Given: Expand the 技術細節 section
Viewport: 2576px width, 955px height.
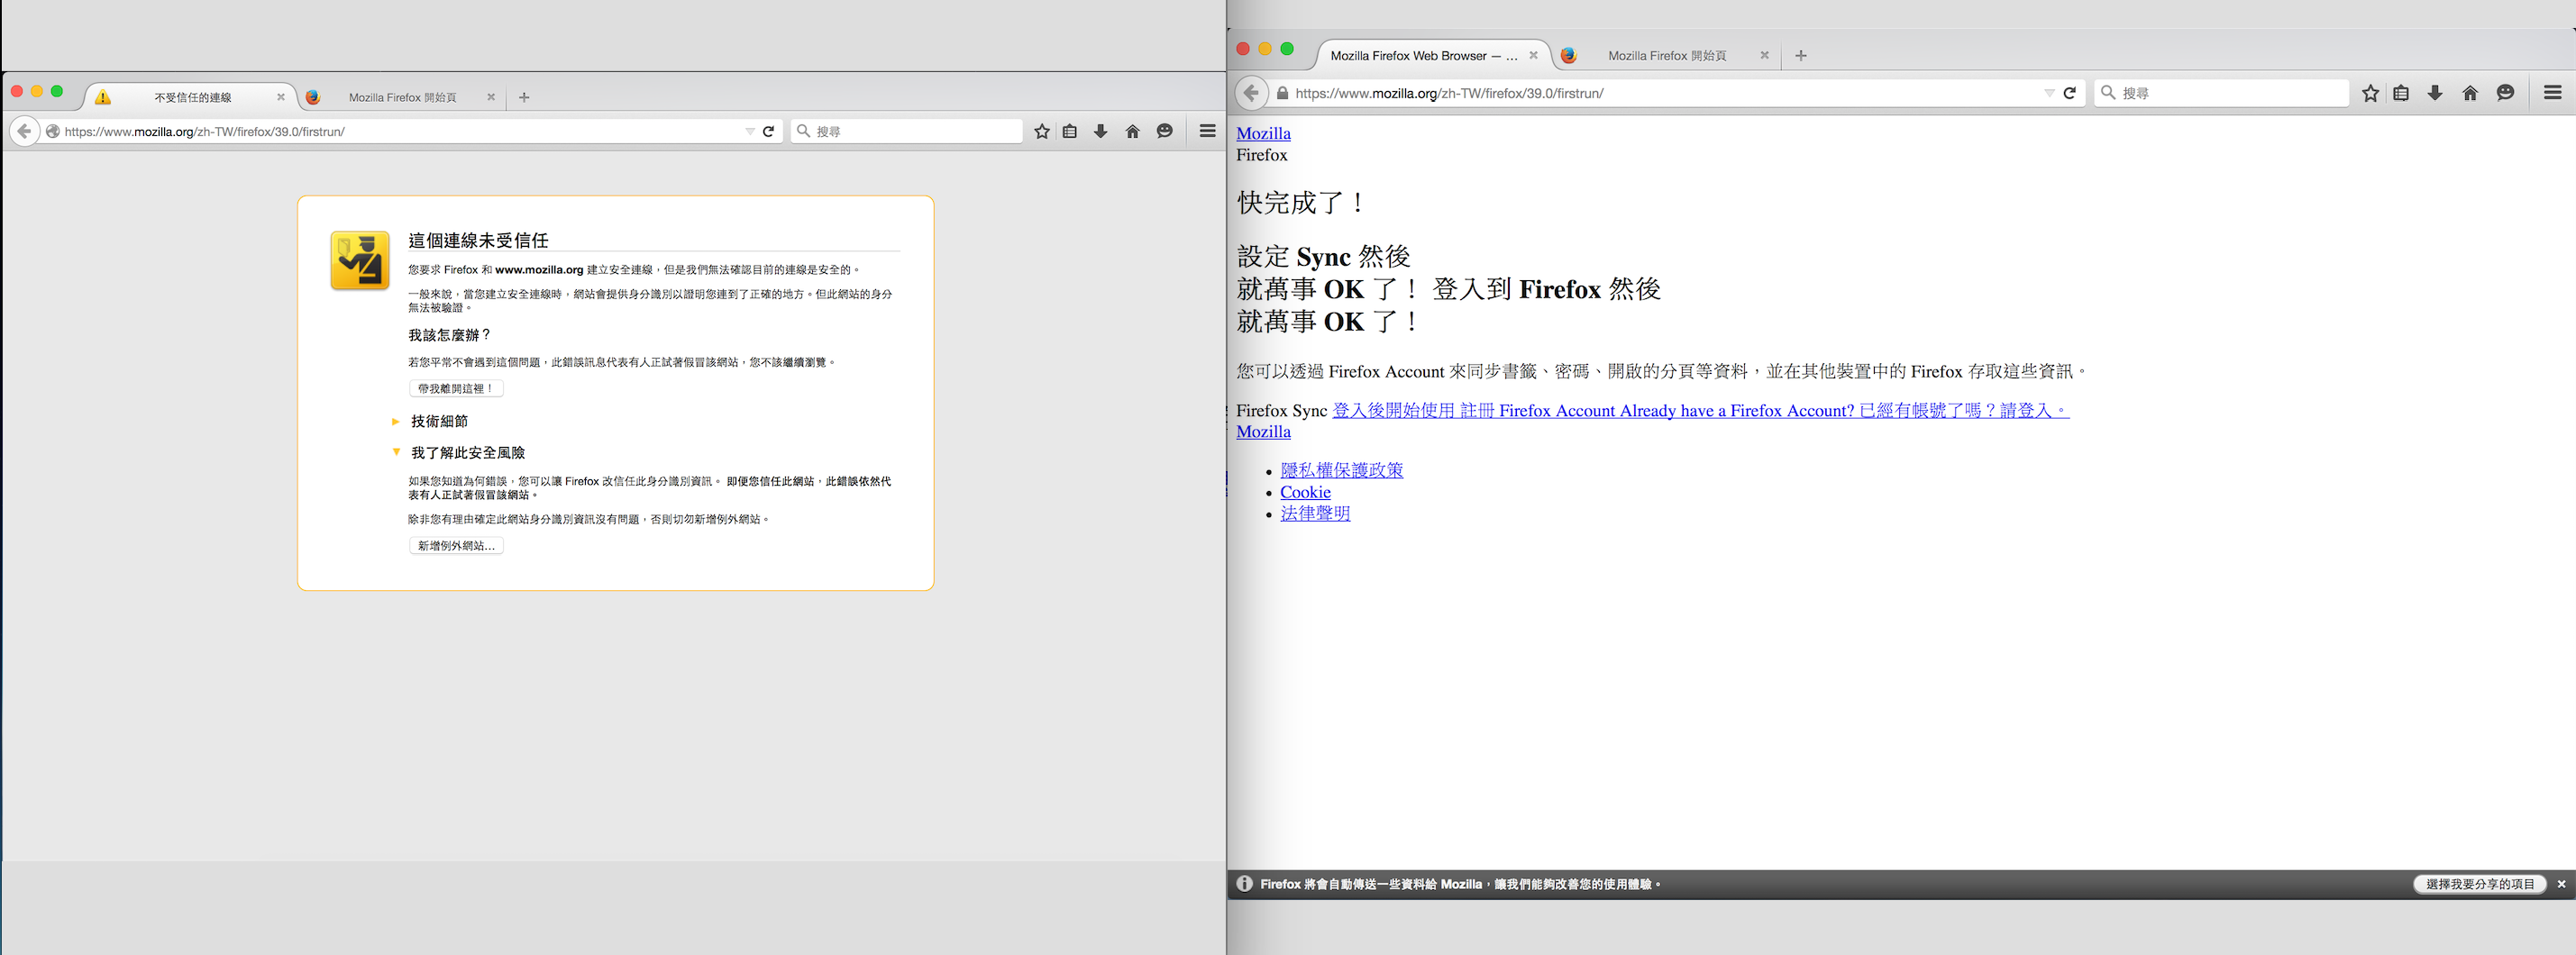Looking at the screenshot, I should (x=438, y=421).
